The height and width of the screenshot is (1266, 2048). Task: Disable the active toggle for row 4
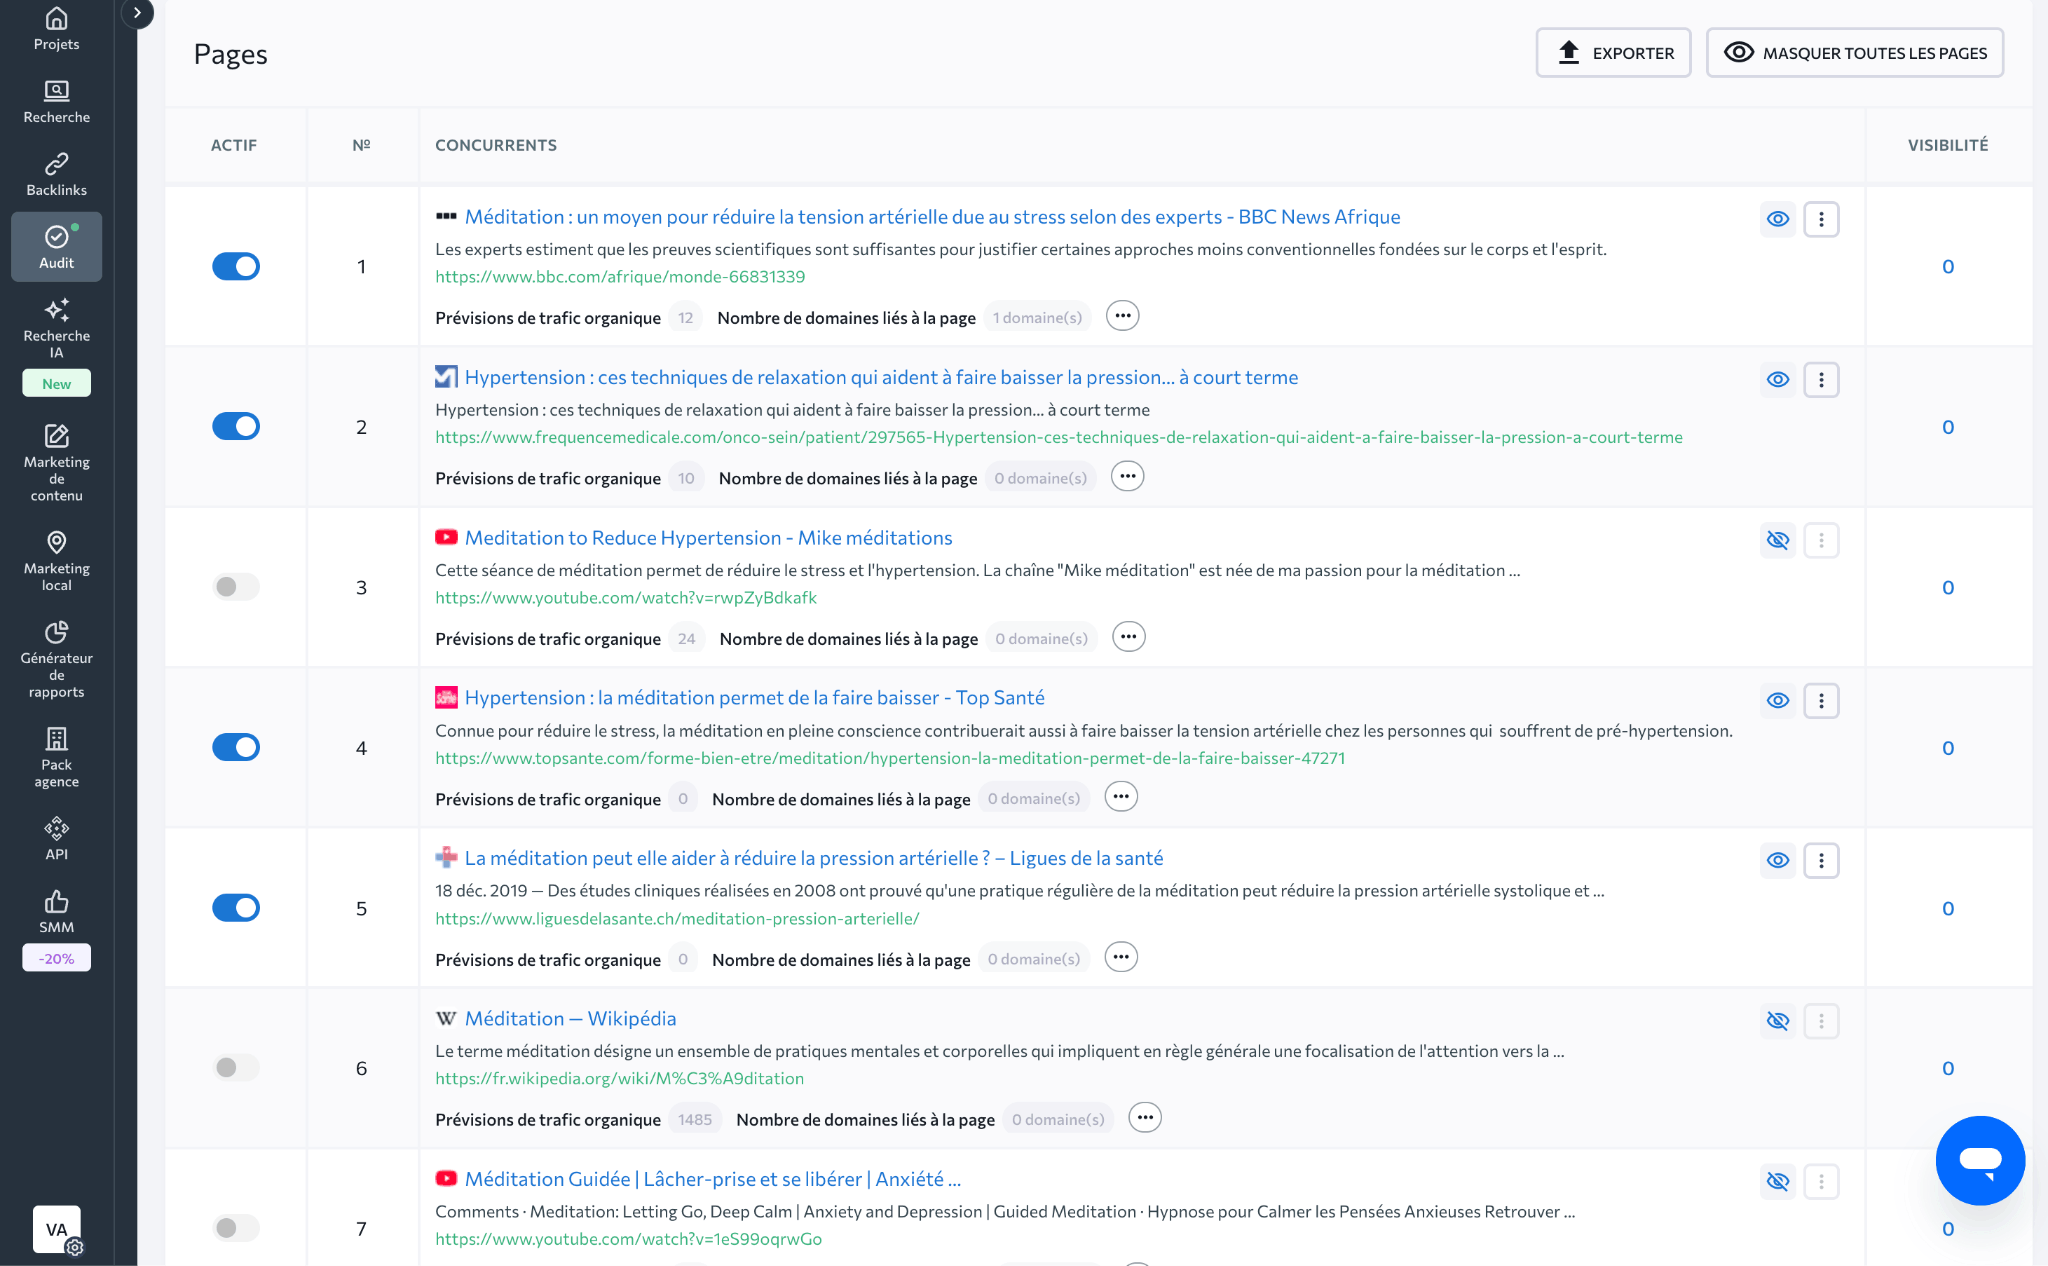coord(236,747)
